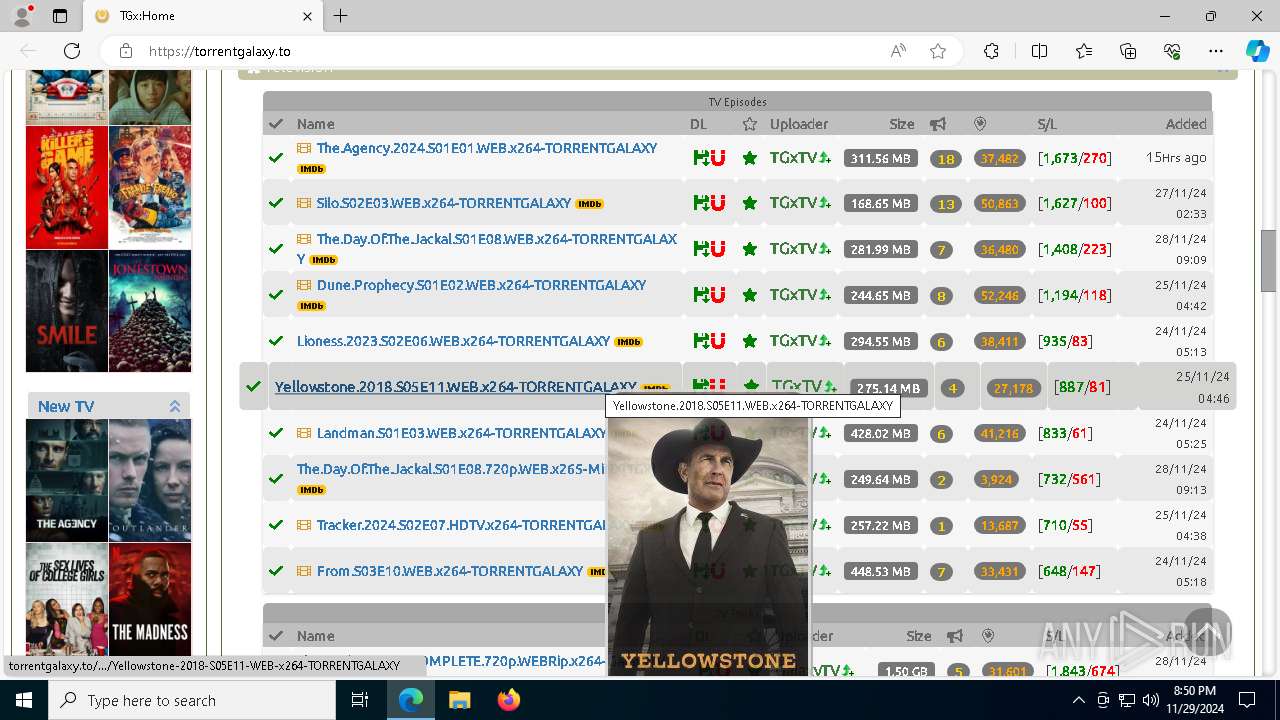Open Read aloud in address bar
1280x720 pixels.
click(898, 51)
